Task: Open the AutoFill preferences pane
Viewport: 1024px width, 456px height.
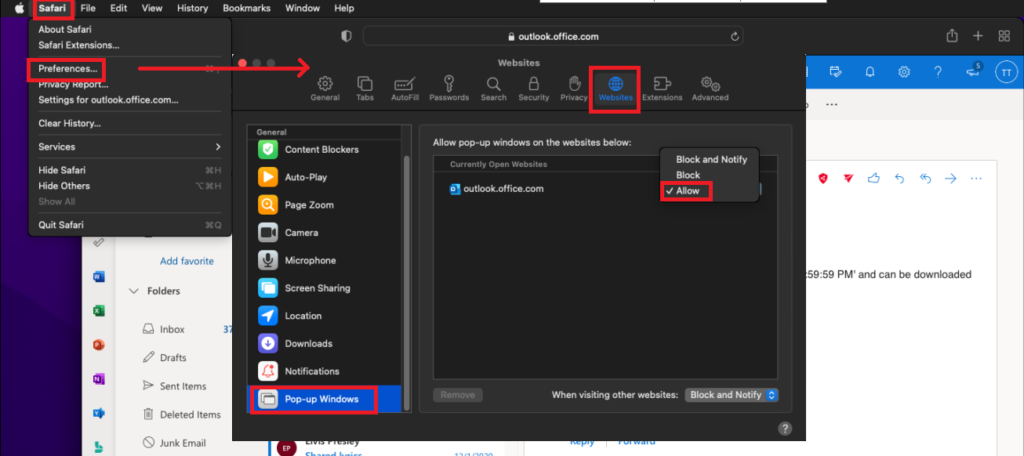Action: [405, 88]
